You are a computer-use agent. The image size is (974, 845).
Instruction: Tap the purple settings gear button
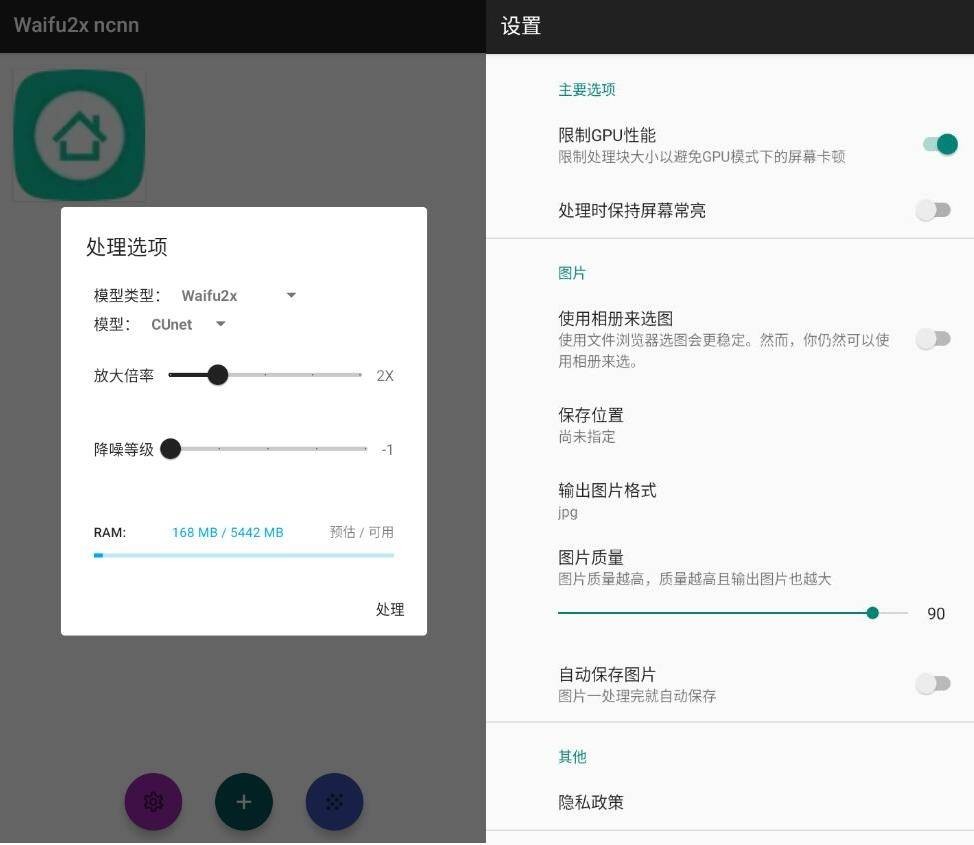point(153,801)
